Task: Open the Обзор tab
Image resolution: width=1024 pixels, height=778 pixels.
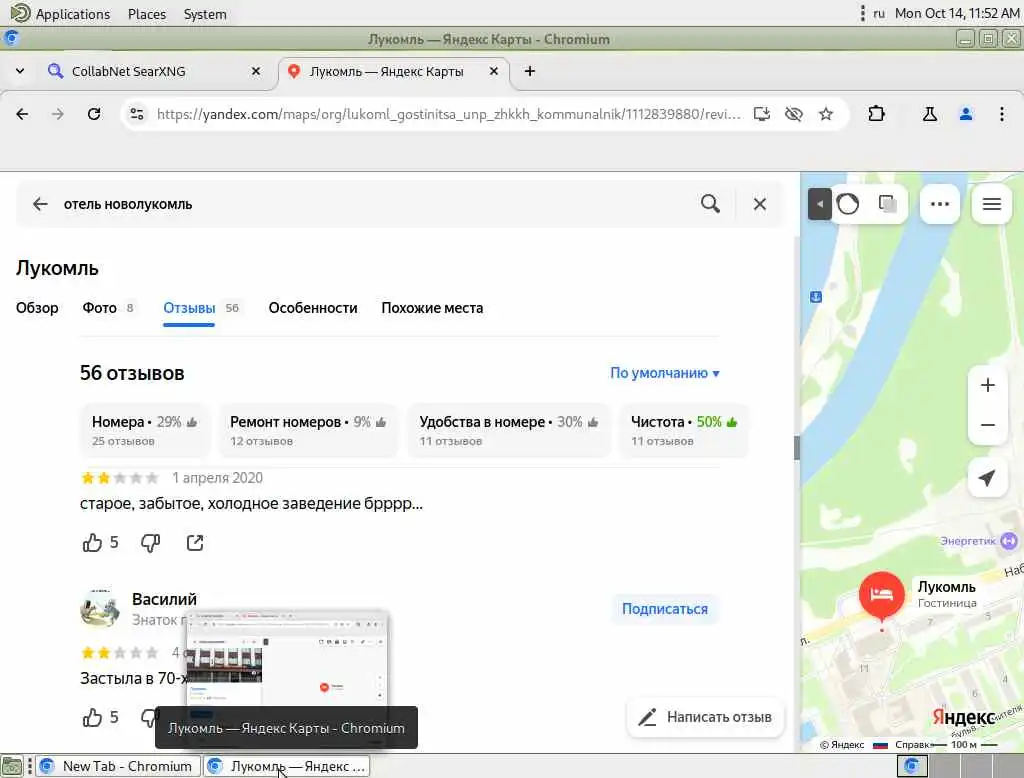Action: pos(37,308)
